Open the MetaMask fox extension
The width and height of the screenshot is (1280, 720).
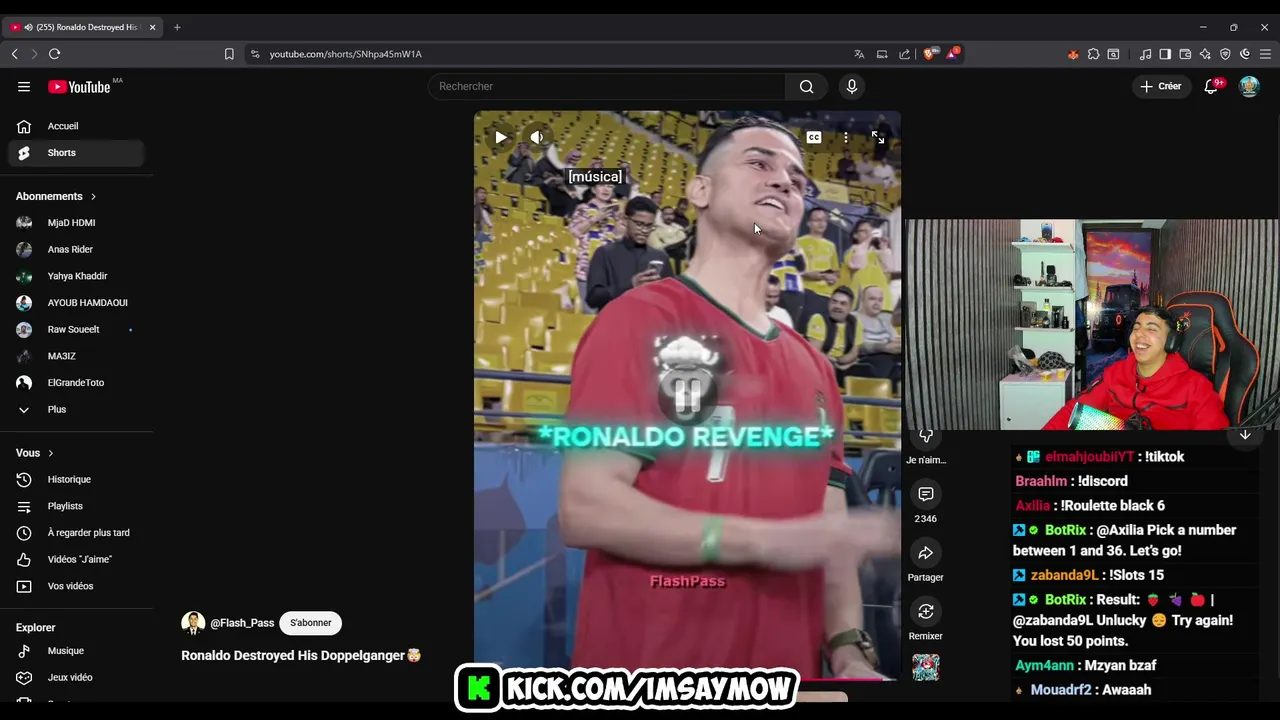[x=1073, y=54]
